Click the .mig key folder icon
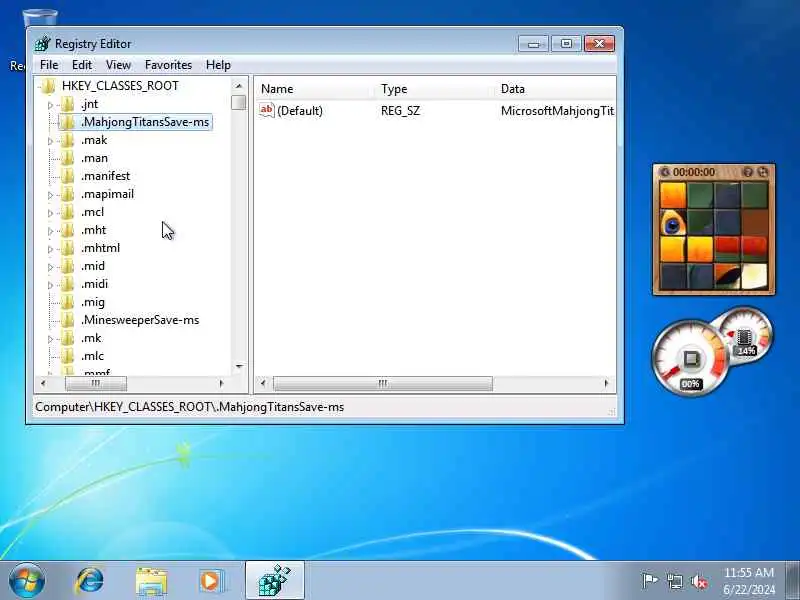This screenshot has width=800, height=600. (x=67, y=302)
